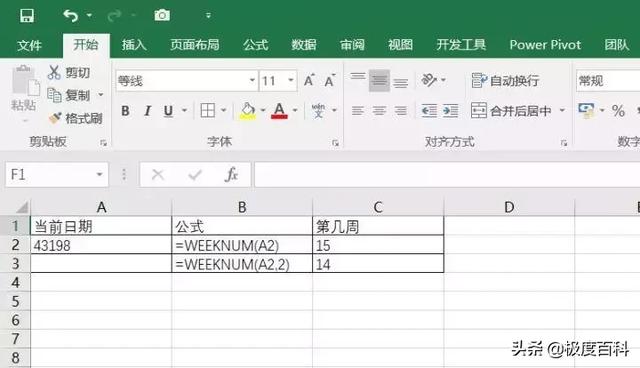Screen dimensions: 640x368
Task: Open the font color dropdown arrow
Action: pyautogui.click(x=295, y=111)
